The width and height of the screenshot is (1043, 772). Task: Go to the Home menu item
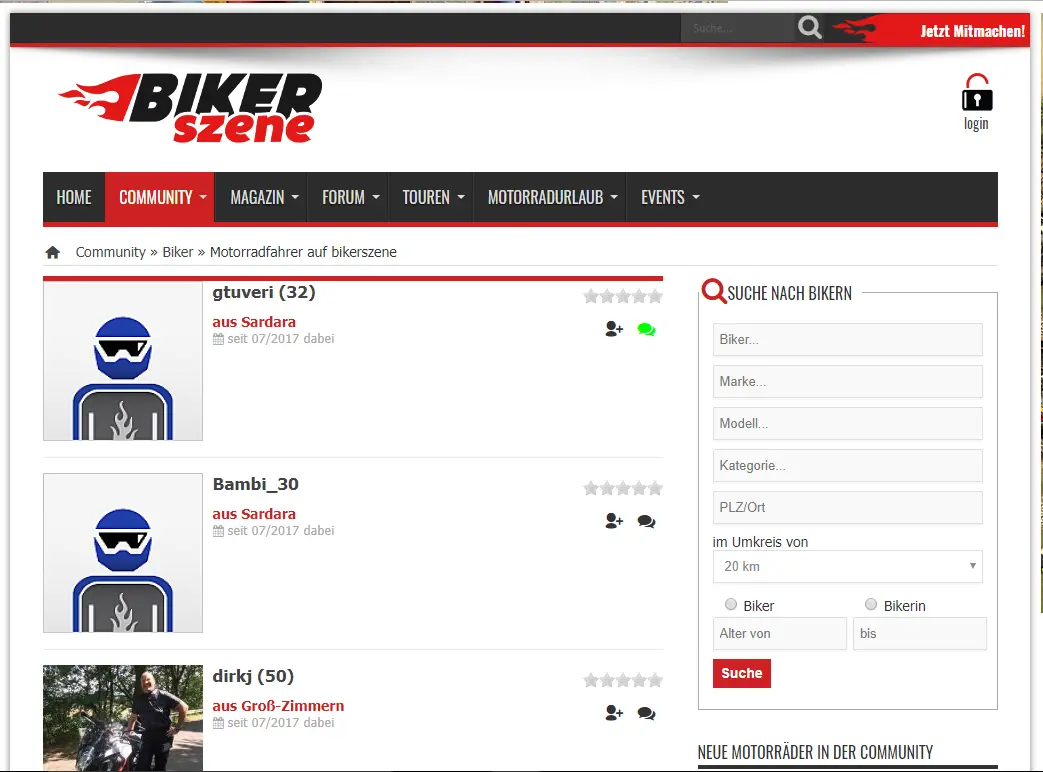[x=74, y=198]
